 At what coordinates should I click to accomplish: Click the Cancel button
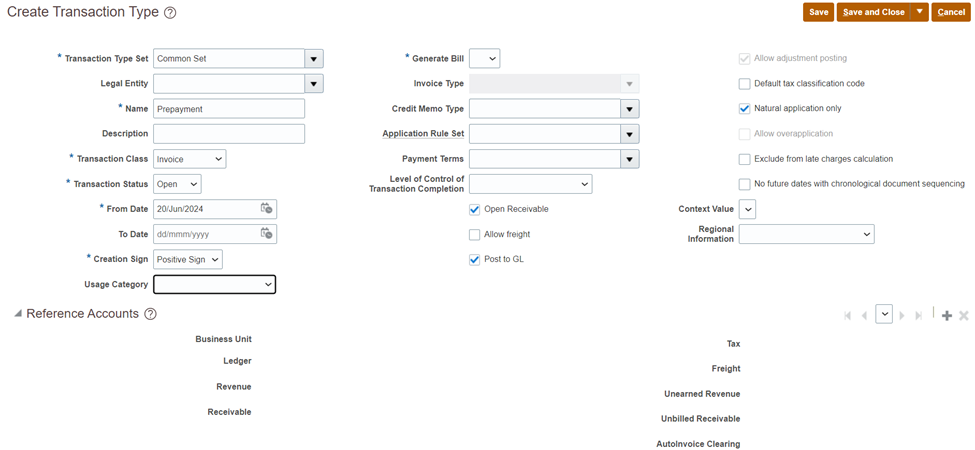951,12
